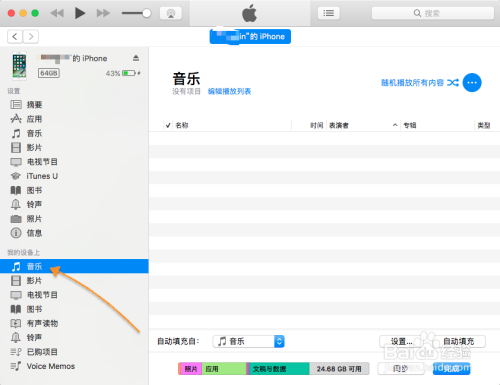Click the 自动填充 autofill button

tap(459, 341)
